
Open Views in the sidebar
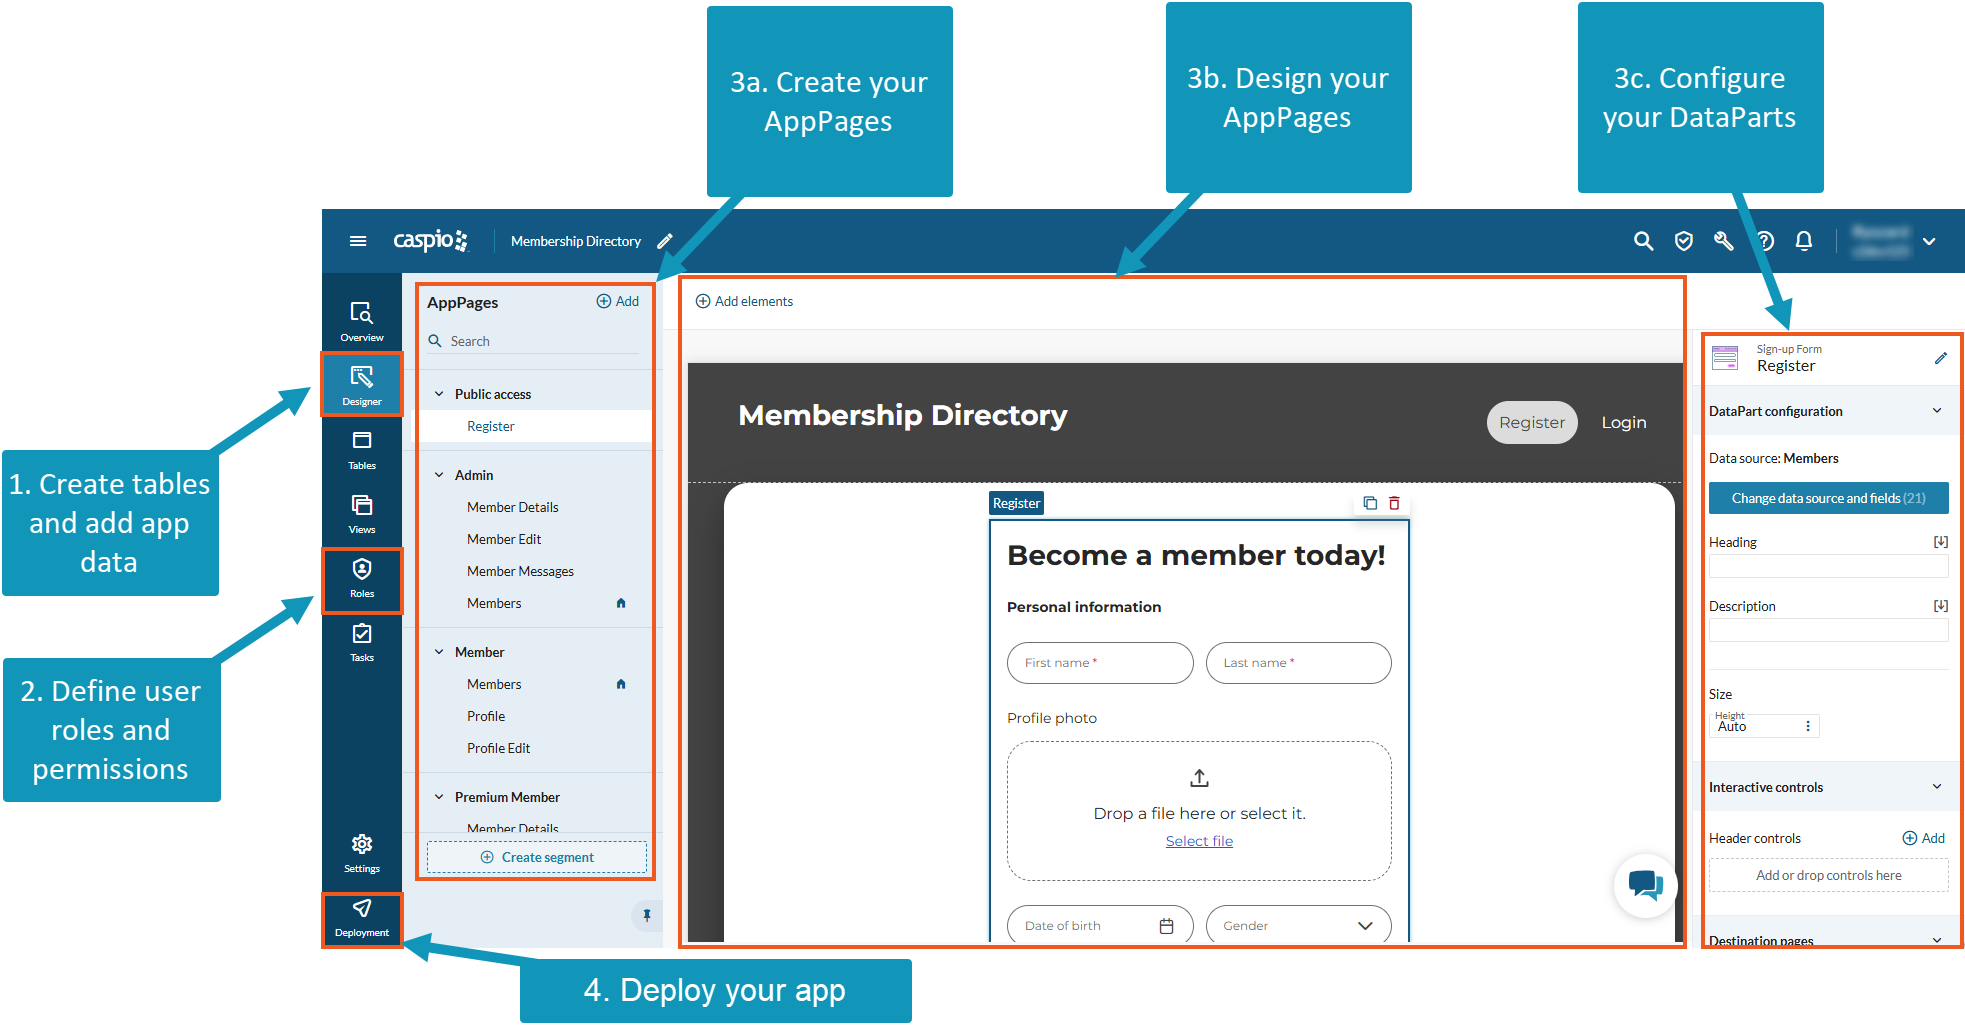[362, 513]
